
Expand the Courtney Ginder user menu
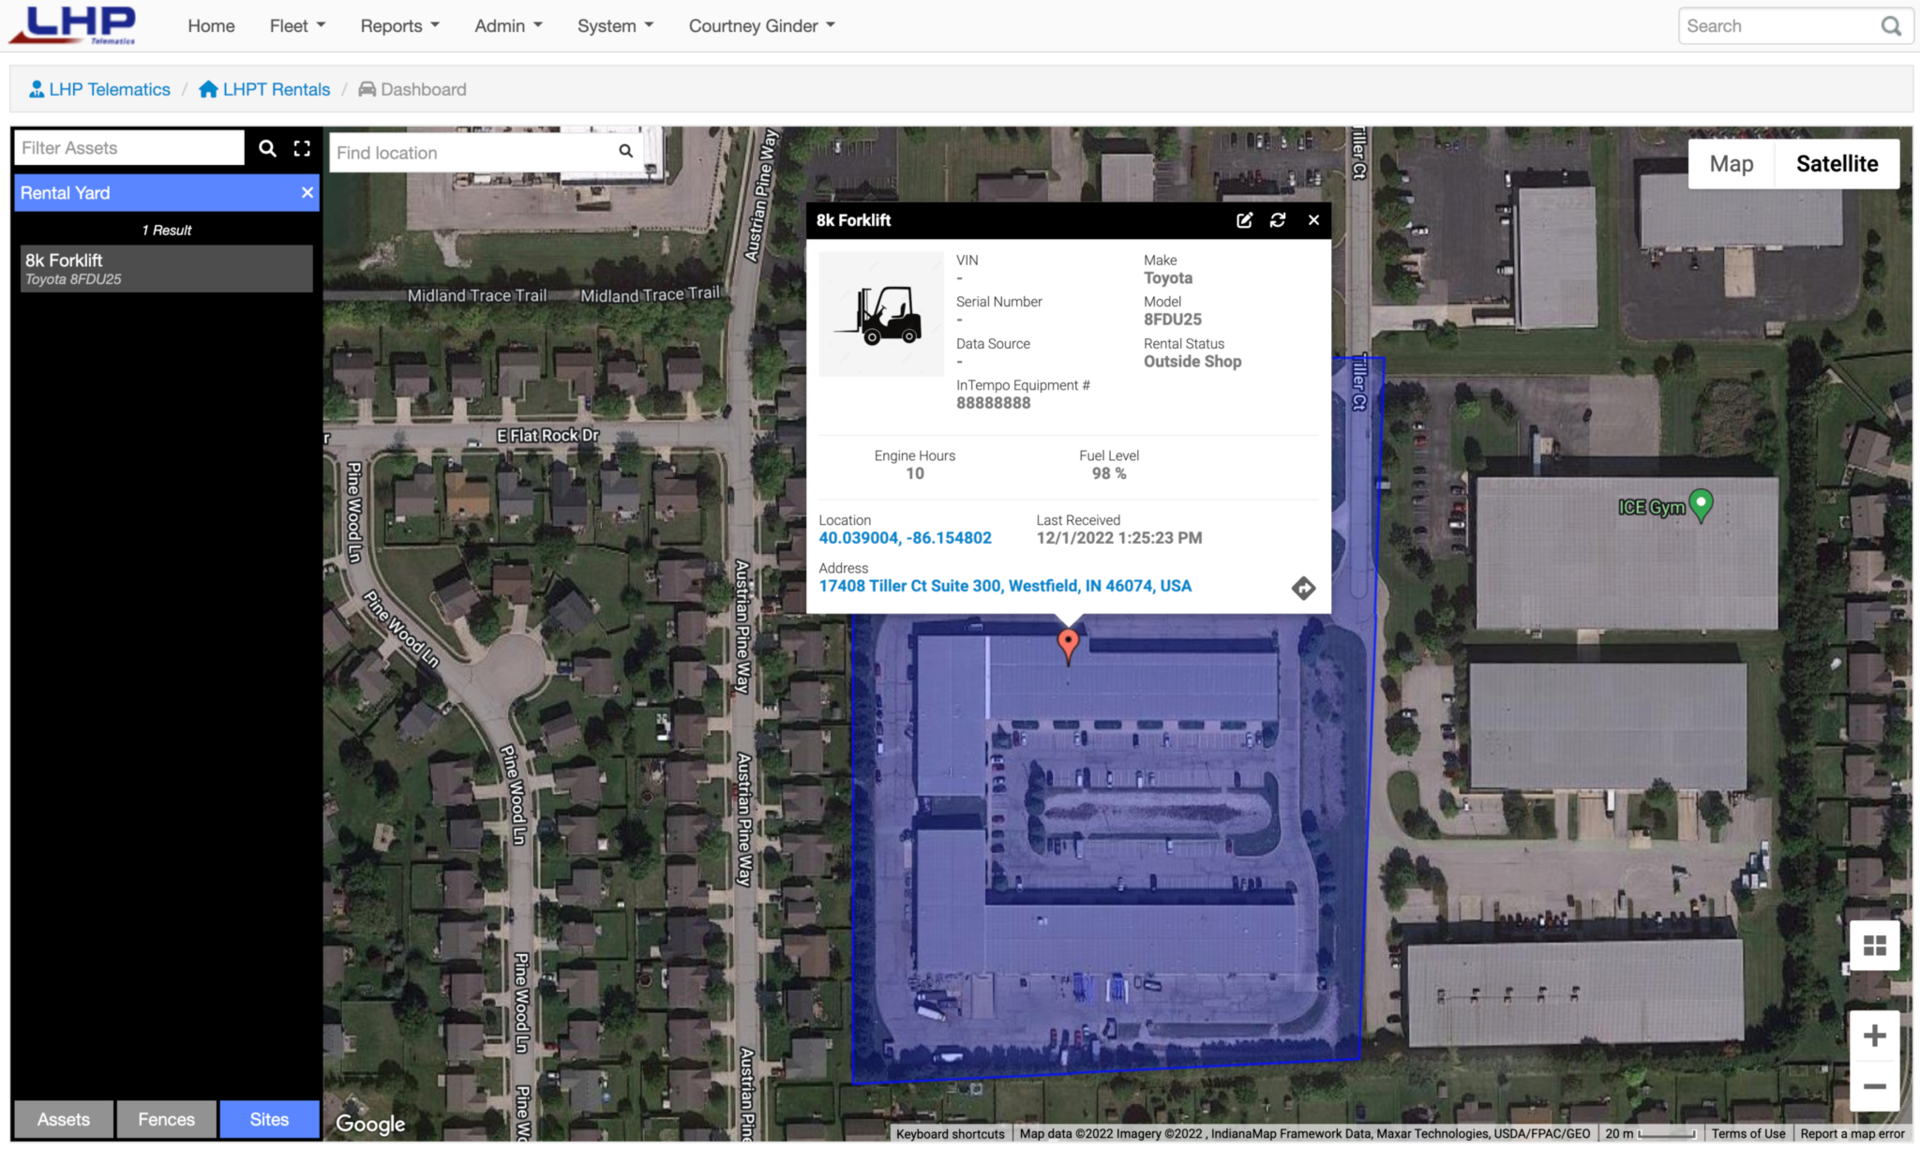pos(760,25)
